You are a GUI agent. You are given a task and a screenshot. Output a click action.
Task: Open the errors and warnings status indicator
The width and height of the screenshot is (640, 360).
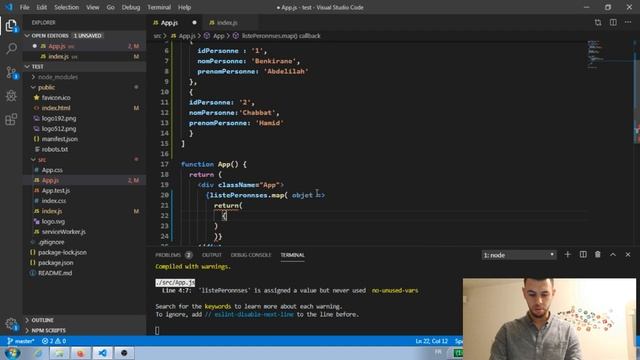point(53,341)
